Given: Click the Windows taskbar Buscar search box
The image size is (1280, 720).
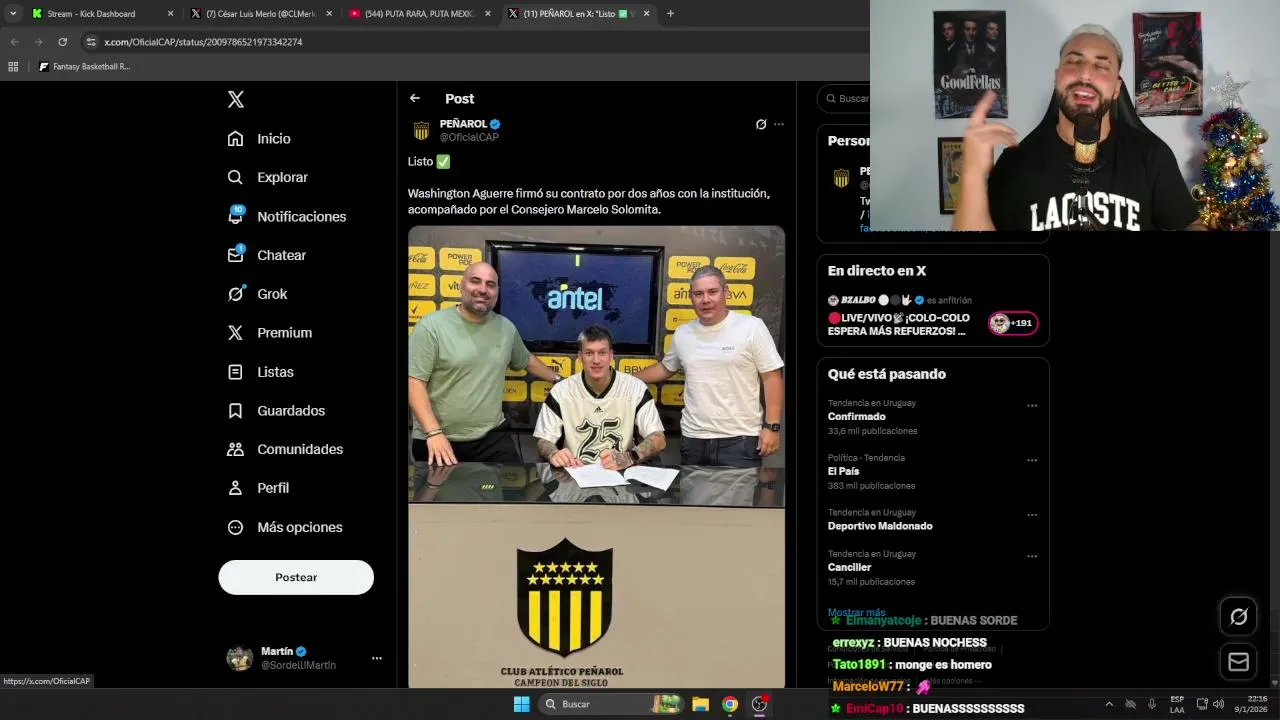Looking at the screenshot, I should (x=613, y=704).
